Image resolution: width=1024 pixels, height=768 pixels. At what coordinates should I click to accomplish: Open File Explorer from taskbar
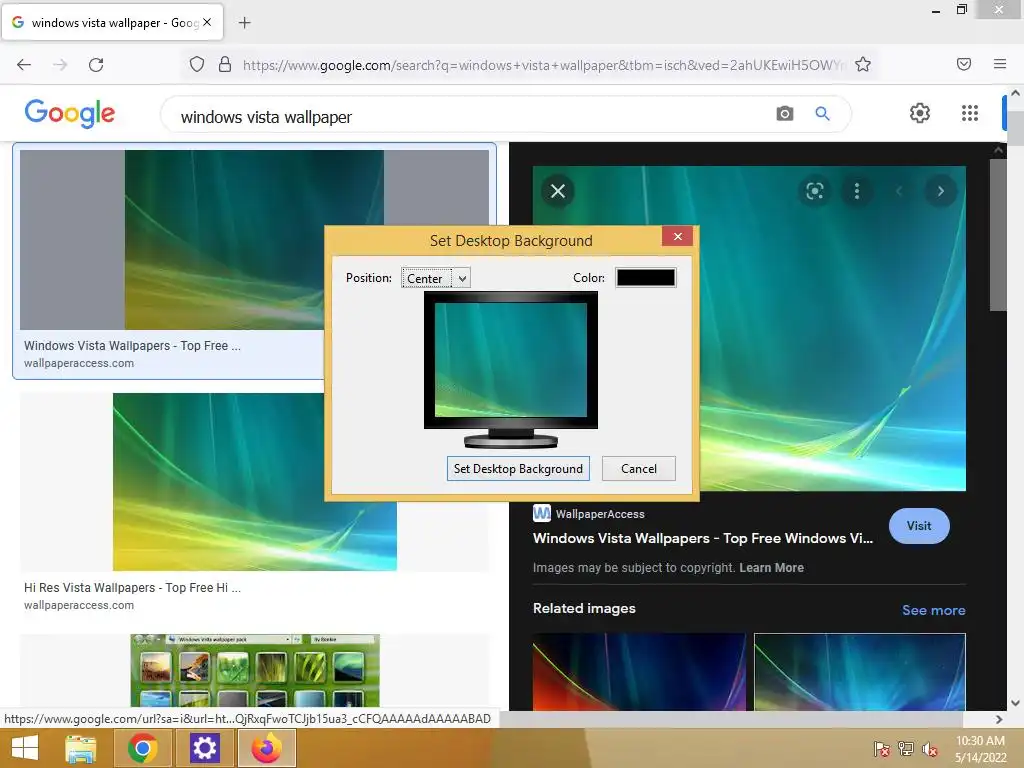pos(81,748)
